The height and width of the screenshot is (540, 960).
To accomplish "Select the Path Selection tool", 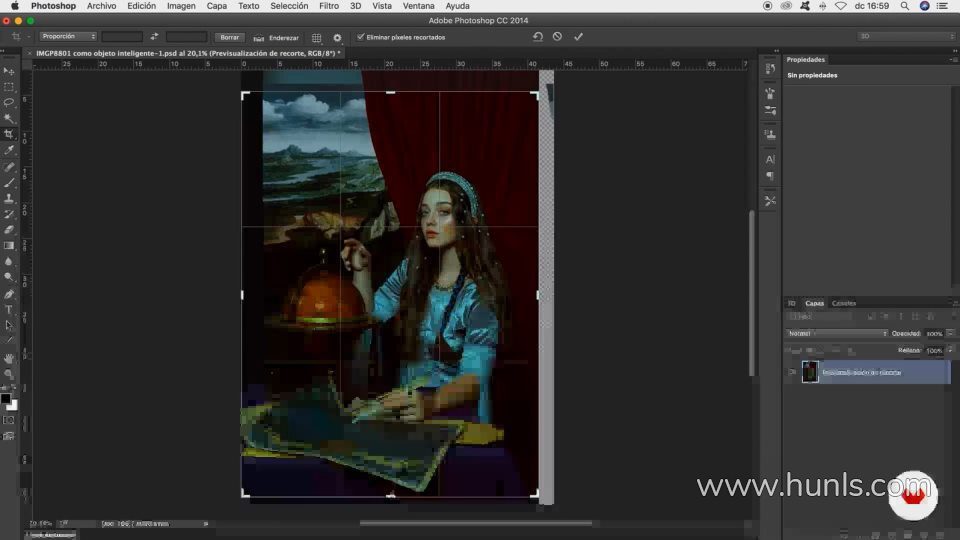I will (9, 326).
